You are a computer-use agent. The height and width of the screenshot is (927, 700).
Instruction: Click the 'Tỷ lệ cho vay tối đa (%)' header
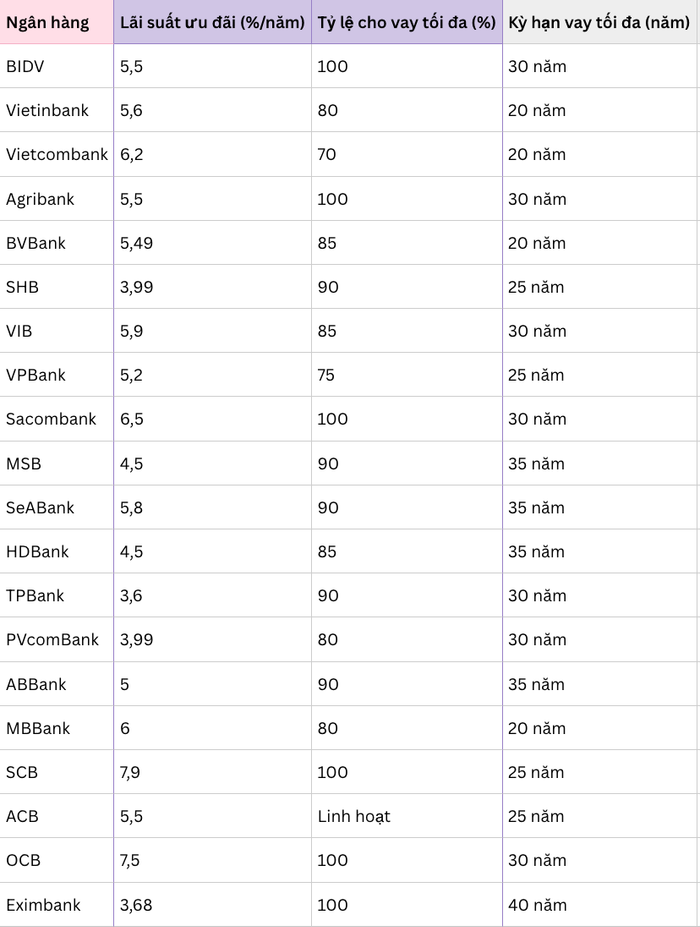(406, 22)
